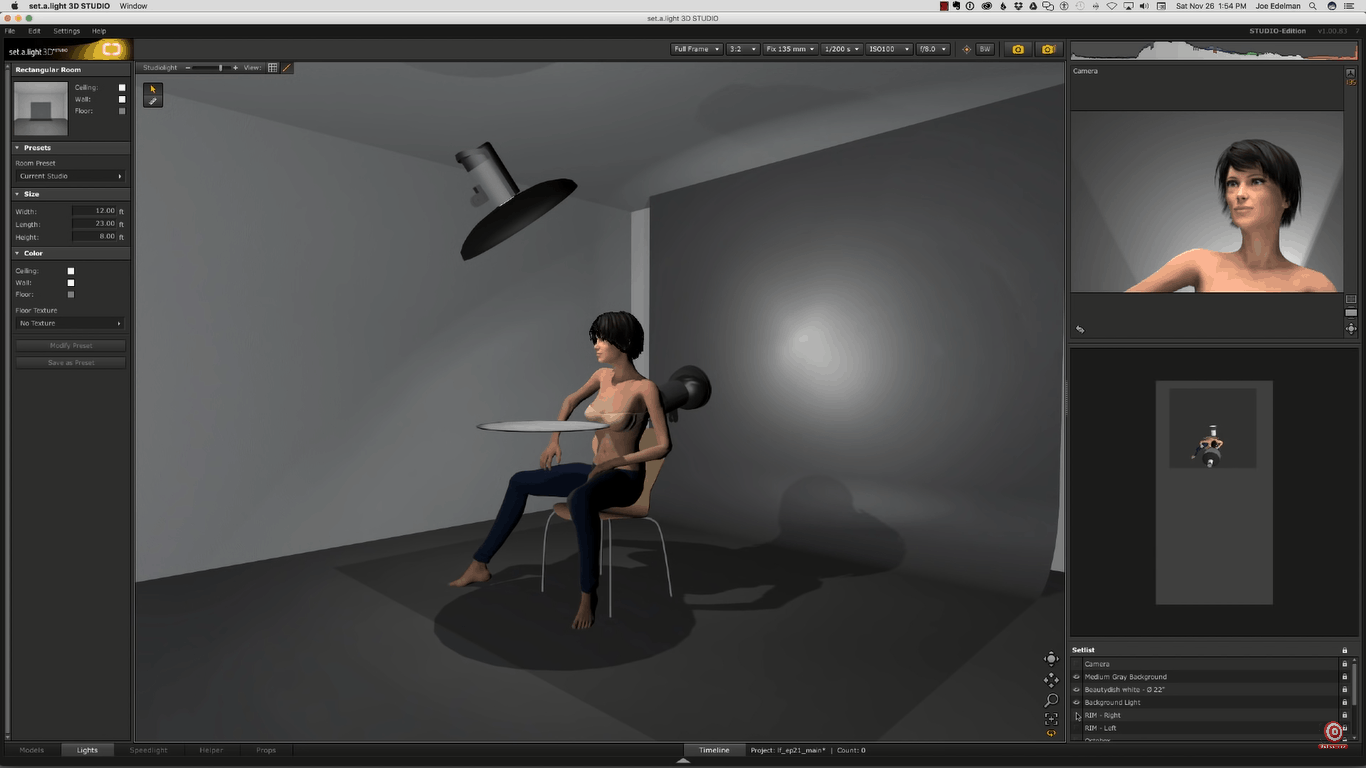Click the Studiolight minus icon
This screenshot has width=1366, height=768.
click(188, 68)
